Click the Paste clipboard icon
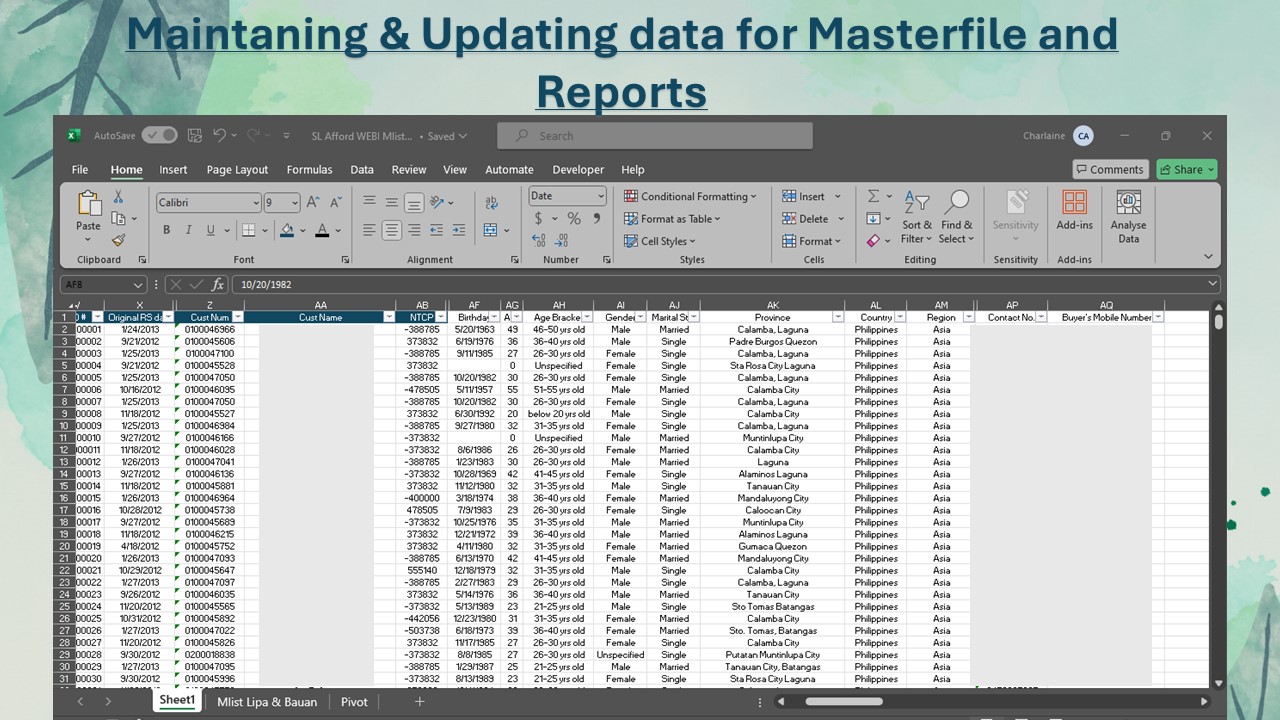The image size is (1280, 720). point(89,204)
